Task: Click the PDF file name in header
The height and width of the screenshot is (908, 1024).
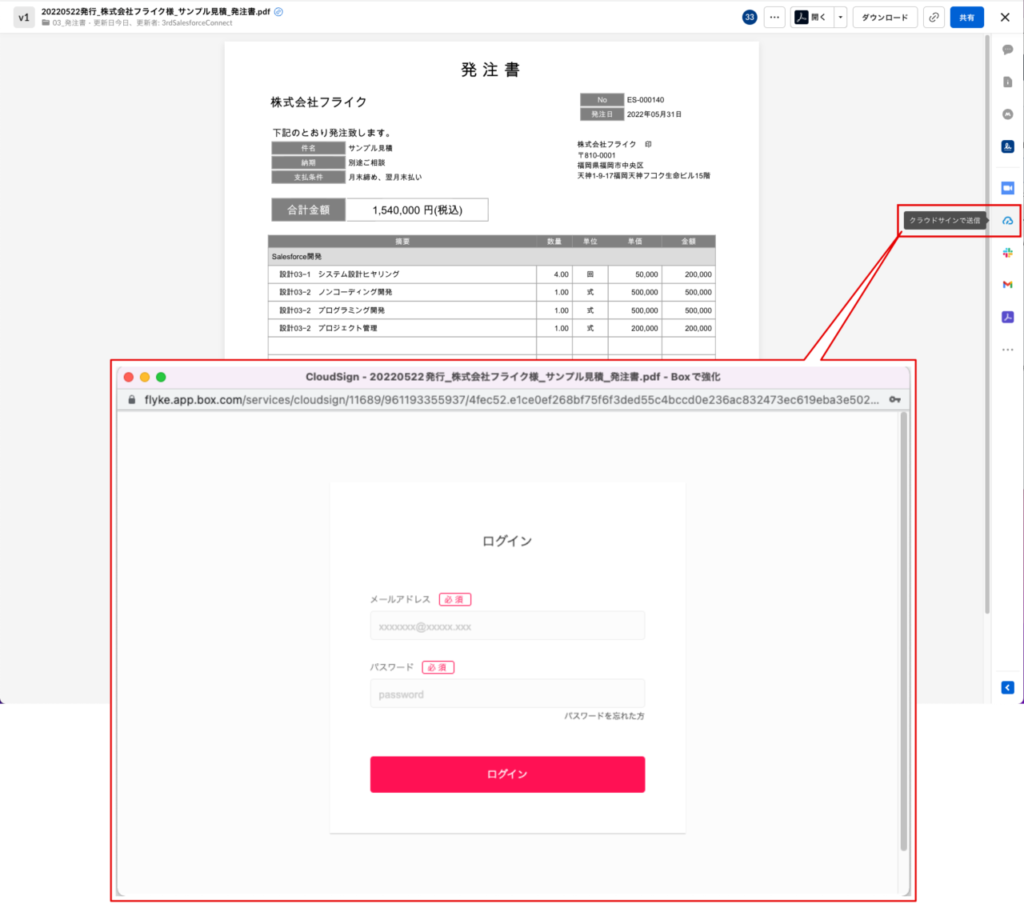Action: (155, 12)
